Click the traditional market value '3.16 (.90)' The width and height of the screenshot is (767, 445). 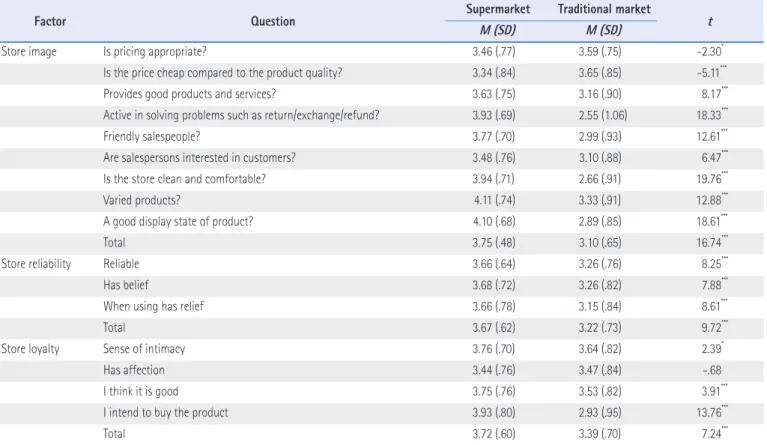[600, 94]
